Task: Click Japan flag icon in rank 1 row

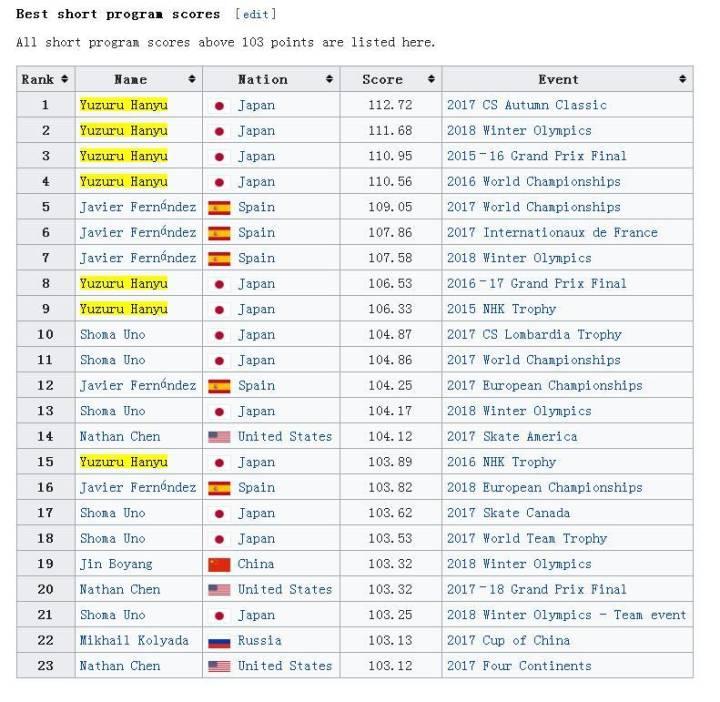Action: pyautogui.click(x=219, y=105)
